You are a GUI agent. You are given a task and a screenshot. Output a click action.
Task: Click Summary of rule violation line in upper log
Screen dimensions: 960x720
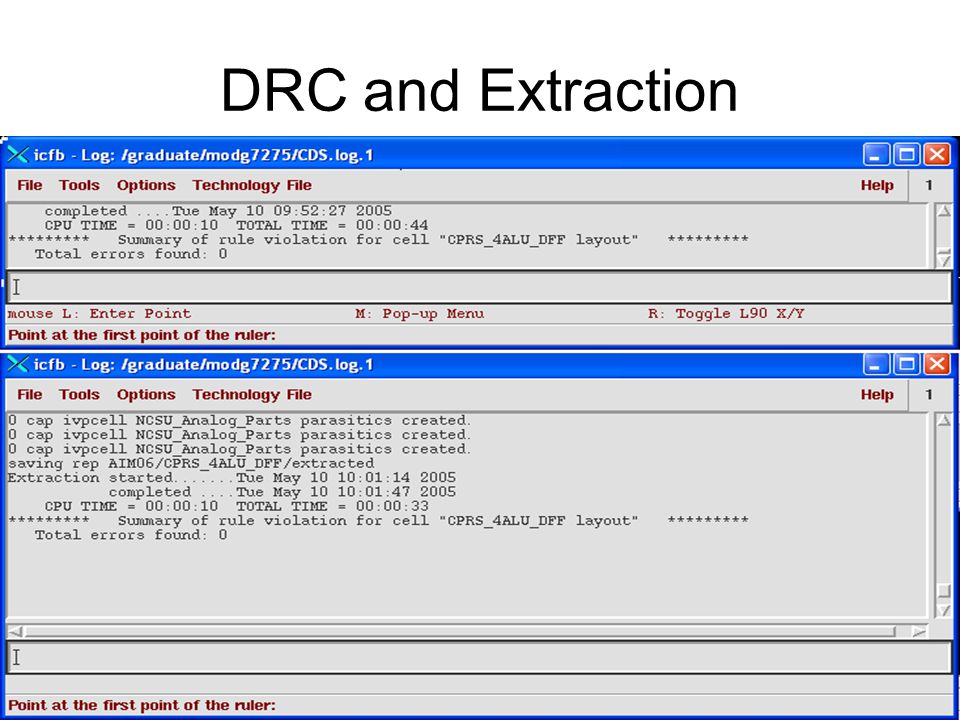378,240
